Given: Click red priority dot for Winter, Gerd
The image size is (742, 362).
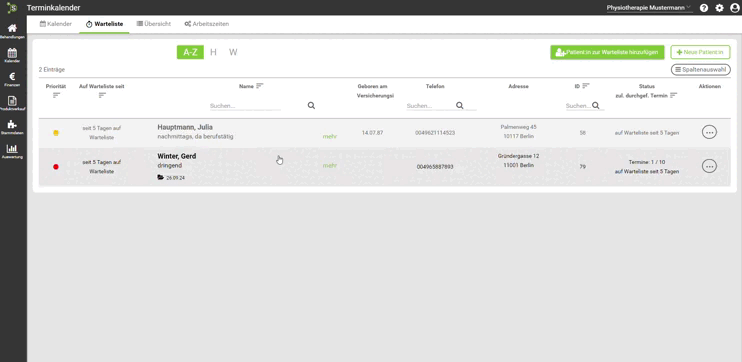Looking at the screenshot, I should tap(56, 167).
